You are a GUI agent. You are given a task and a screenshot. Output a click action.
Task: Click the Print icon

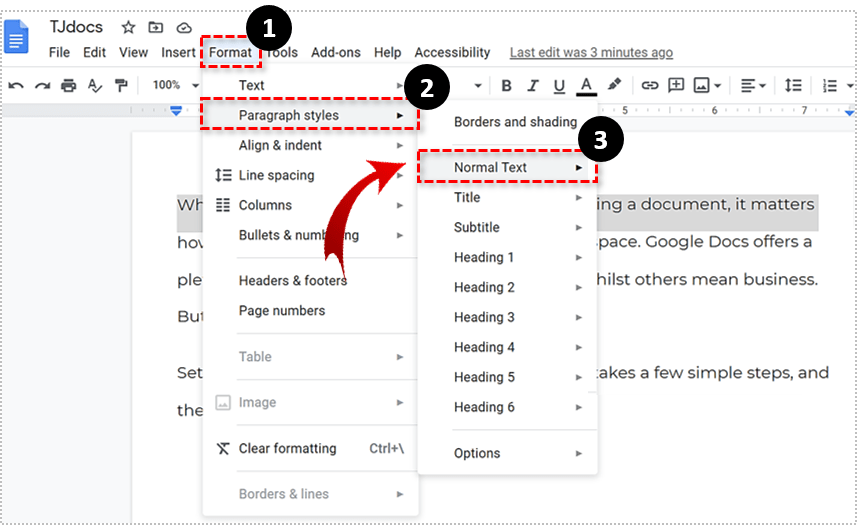click(68, 86)
